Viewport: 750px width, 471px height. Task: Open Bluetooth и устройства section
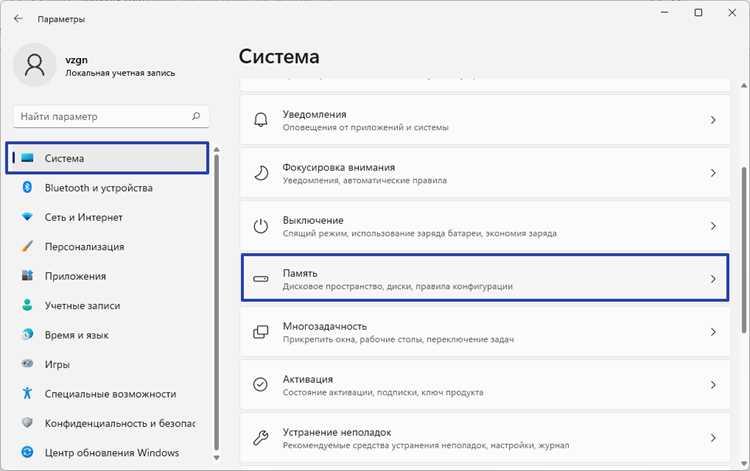[x=108, y=187]
